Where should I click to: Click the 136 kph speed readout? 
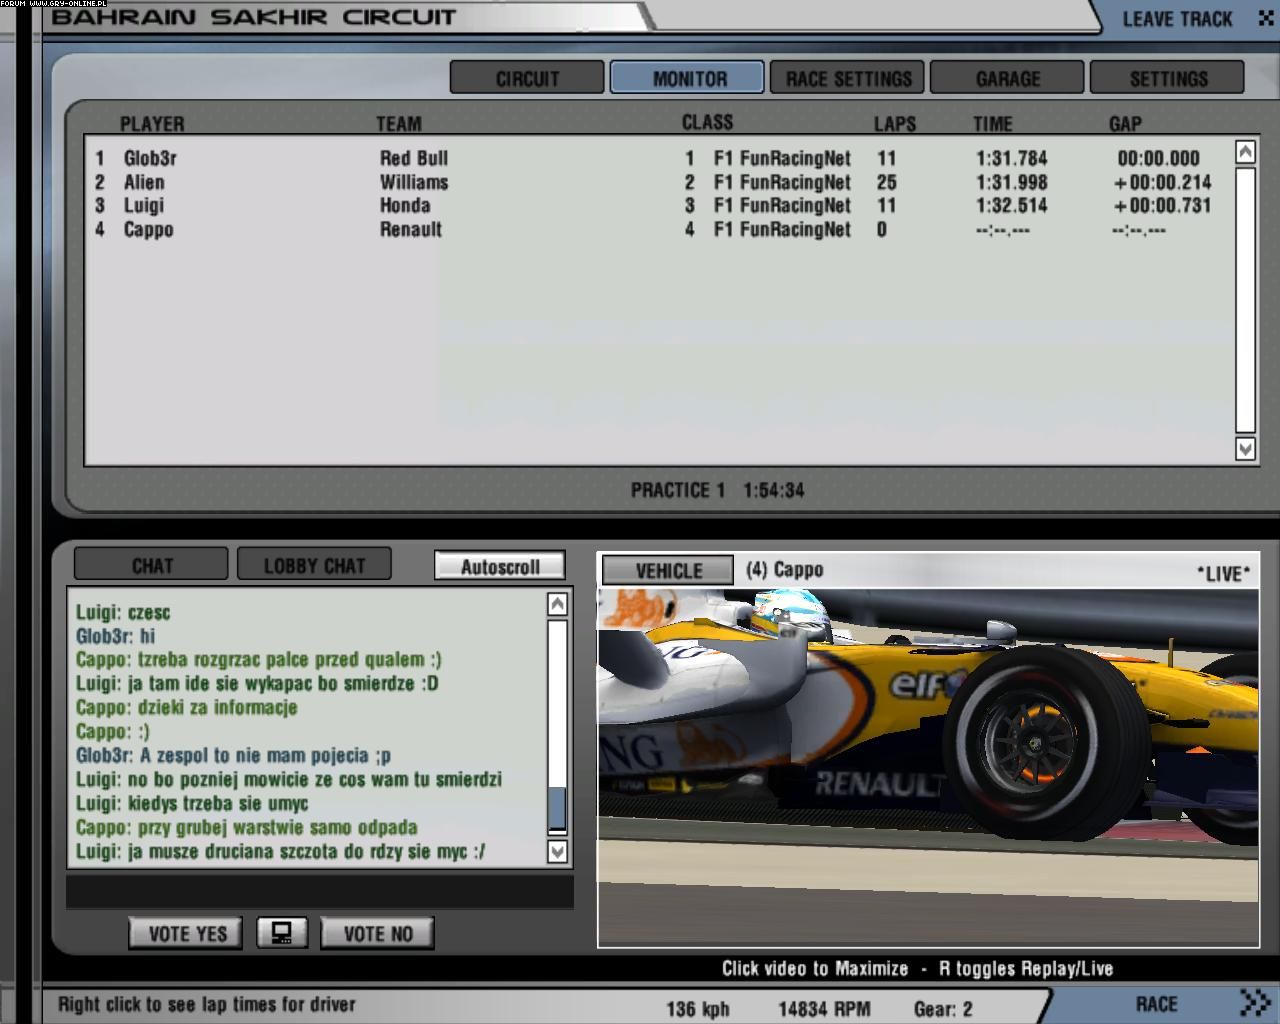coord(697,1009)
